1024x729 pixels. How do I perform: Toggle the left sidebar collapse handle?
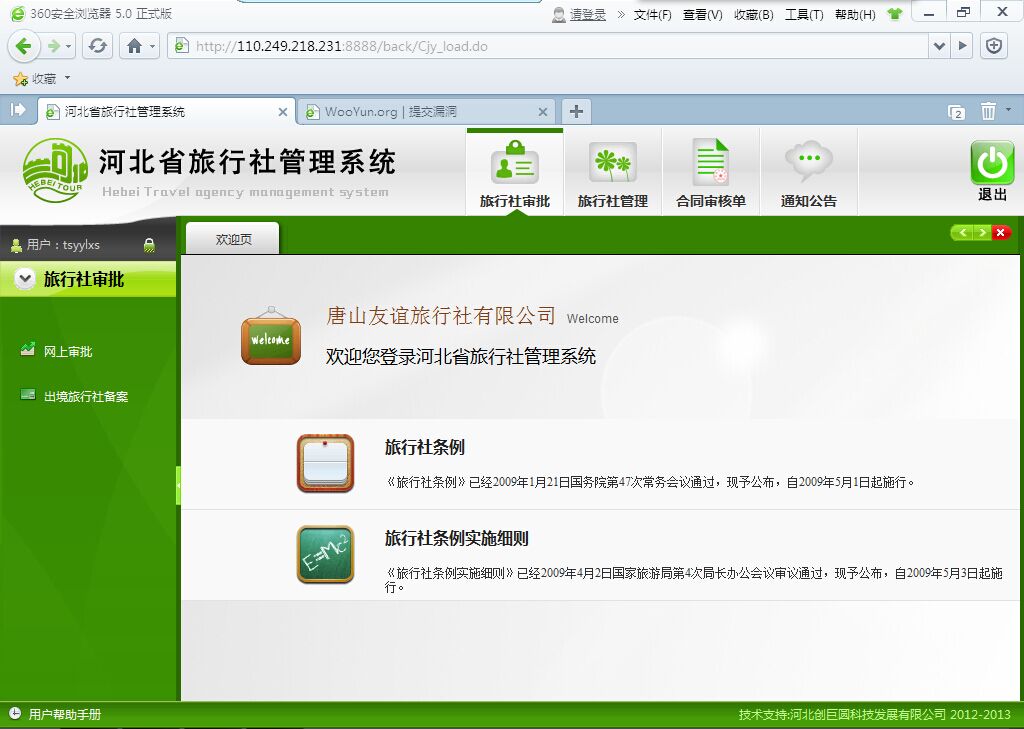coord(178,485)
